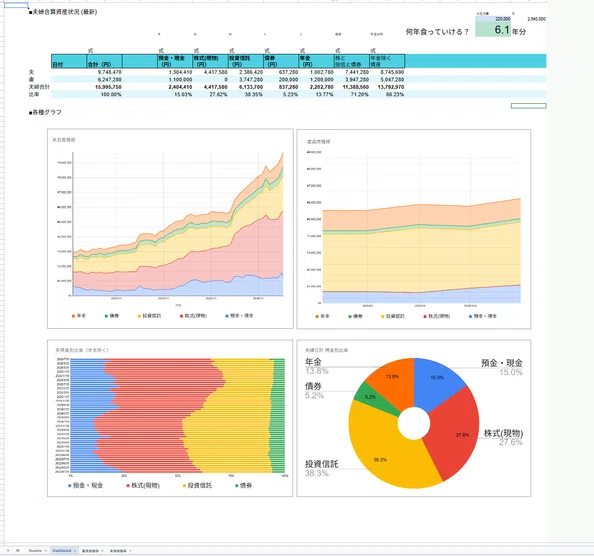Open the Readme tab dropdown arrow
This screenshot has width=594, height=556.
tap(45, 551)
